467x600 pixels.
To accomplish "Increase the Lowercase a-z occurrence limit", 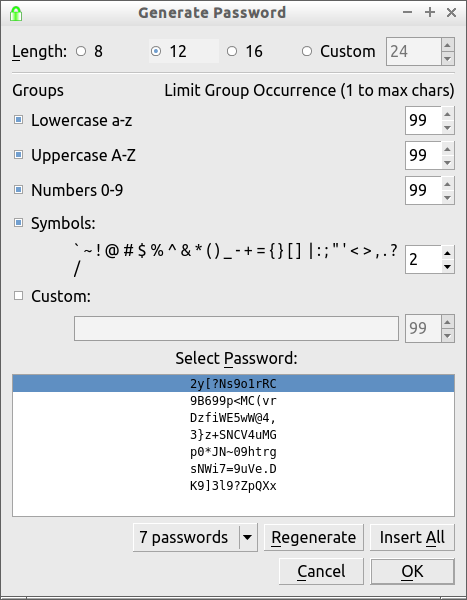I will tap(447, 114).
